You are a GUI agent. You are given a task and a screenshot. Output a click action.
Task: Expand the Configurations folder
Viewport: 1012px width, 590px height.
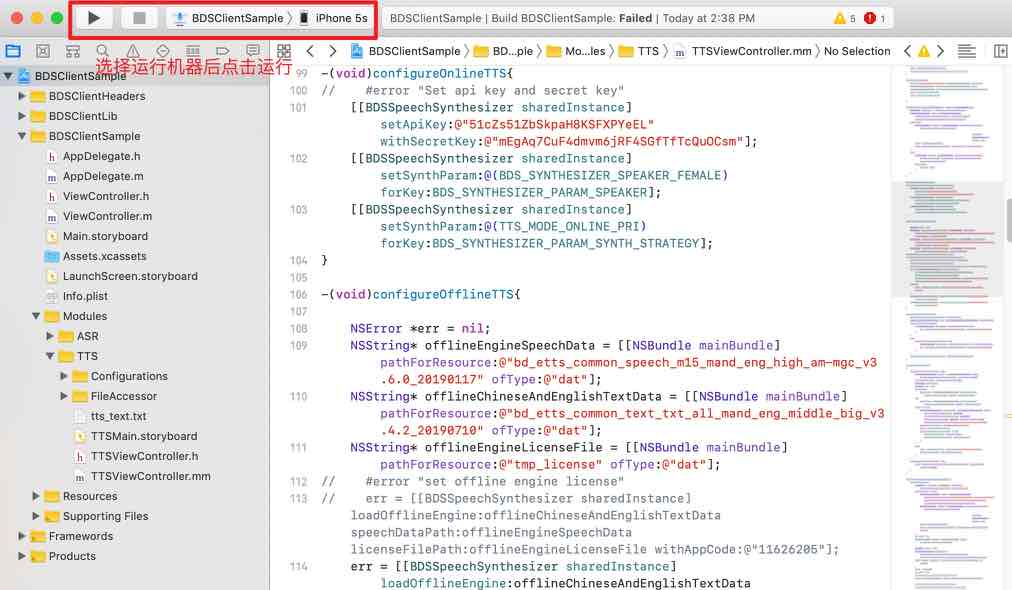pyautogui.click(x=64, y=376)
